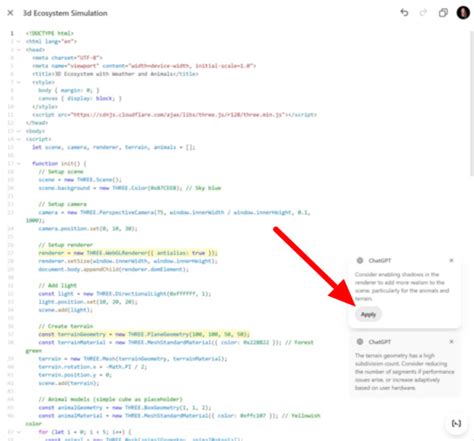Click ChatGPT logo in first comment card
The height and width of the screenshot is (441, 474).
tap(360, 260)
